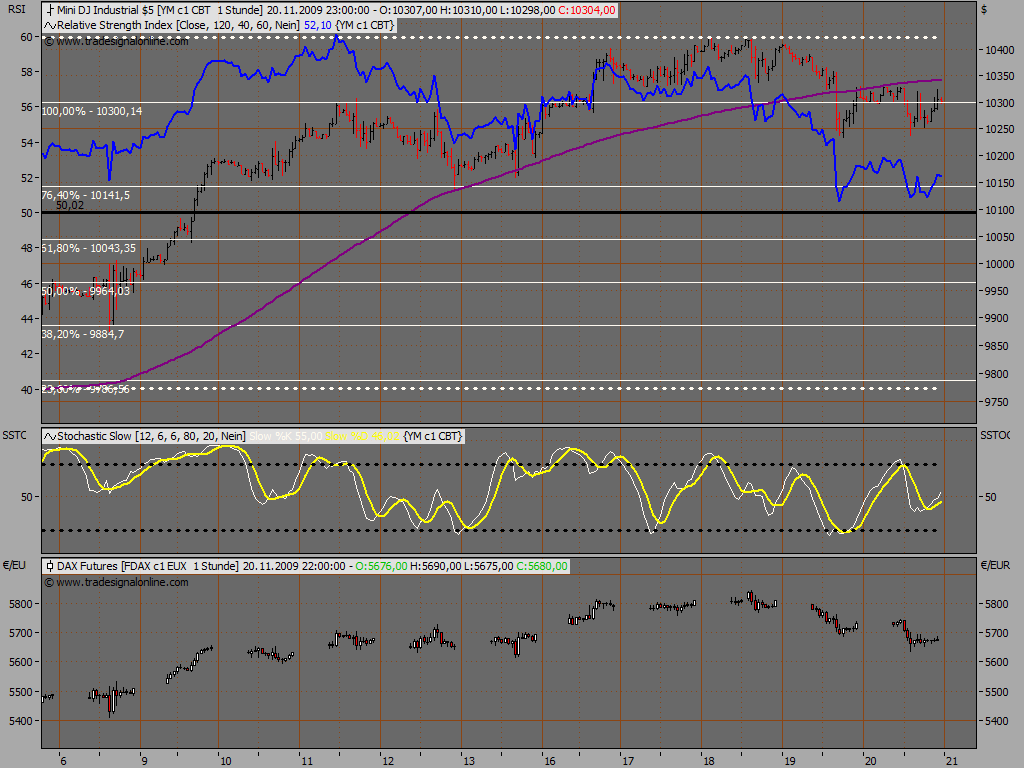Select the Stochastic Slow [12, 6, 6, 80, 20, Nein] label
1024x768 pixels.
pyautogui.click(x=152, y=436)
